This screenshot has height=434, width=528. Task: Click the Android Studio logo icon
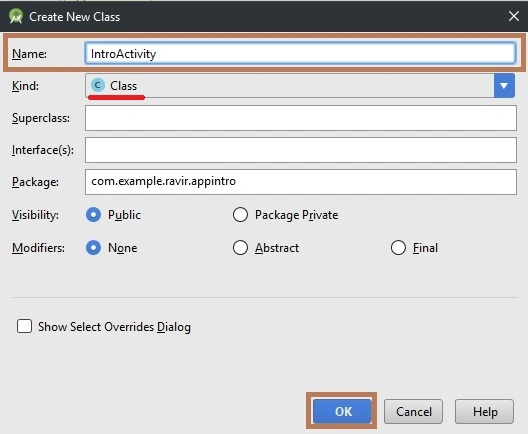coord(16,16)
